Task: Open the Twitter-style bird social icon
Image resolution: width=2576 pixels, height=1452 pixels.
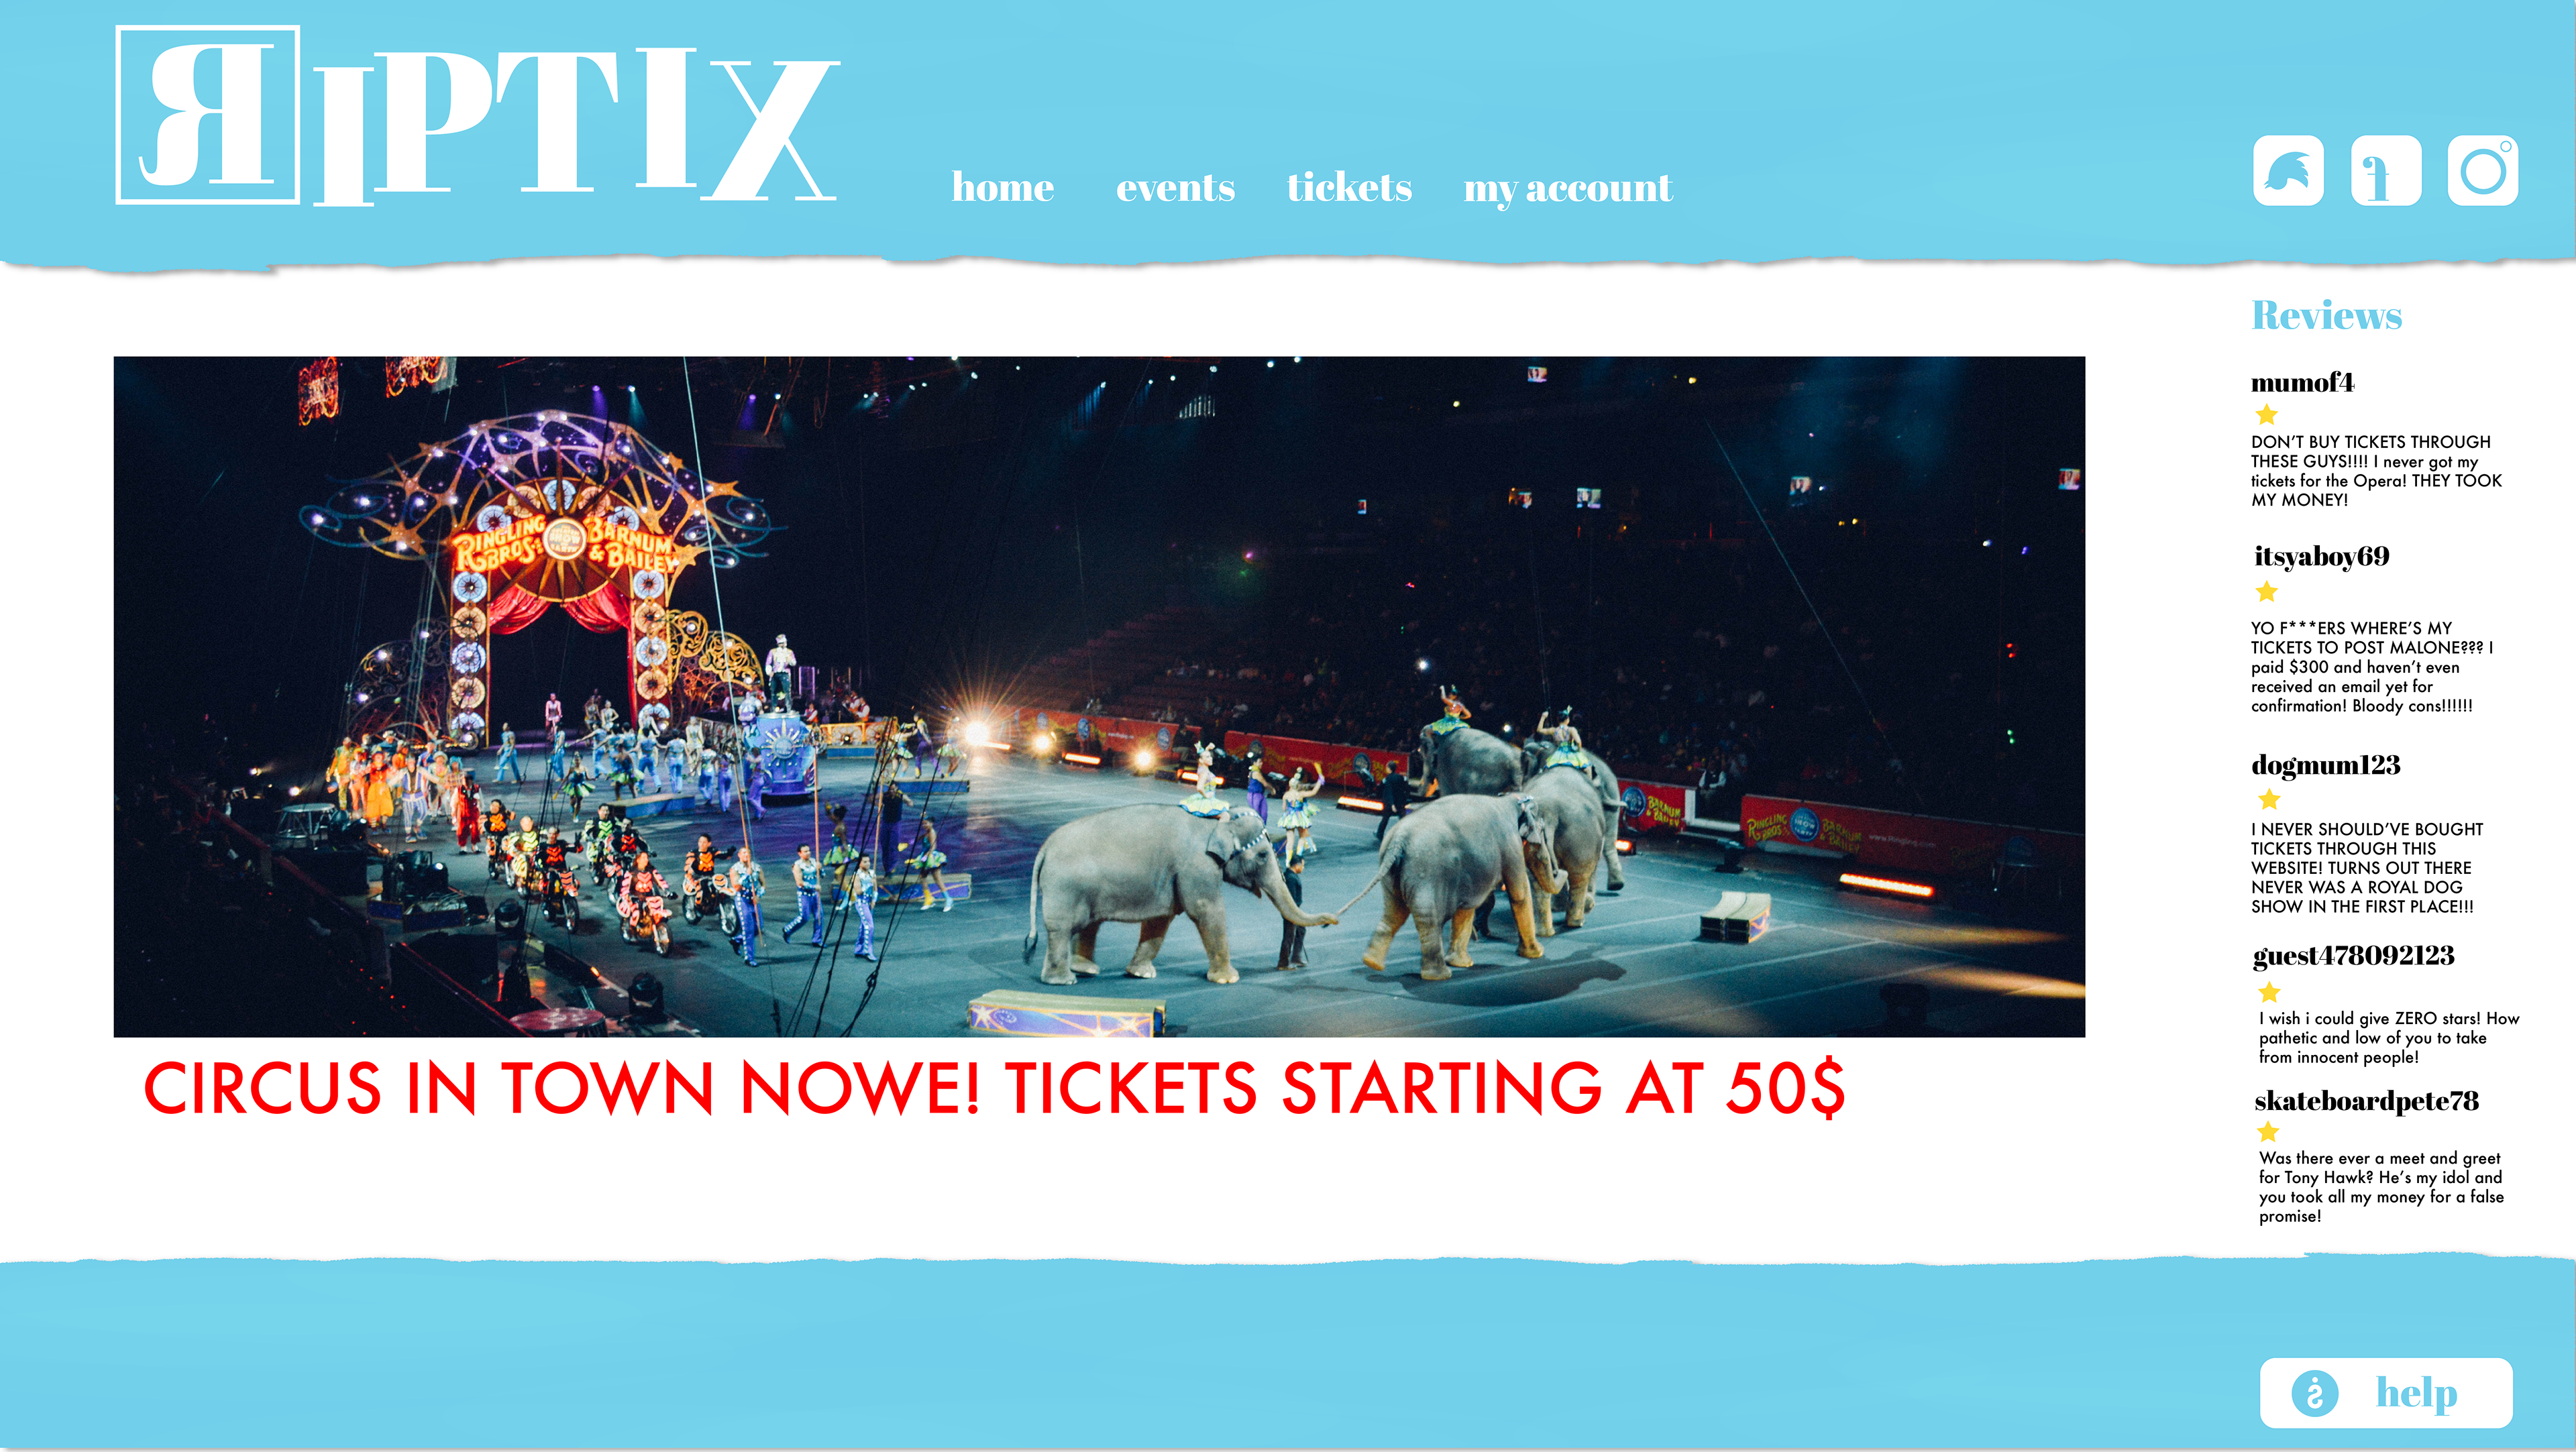Action: pyautogui.click(x=2288, y=171)
